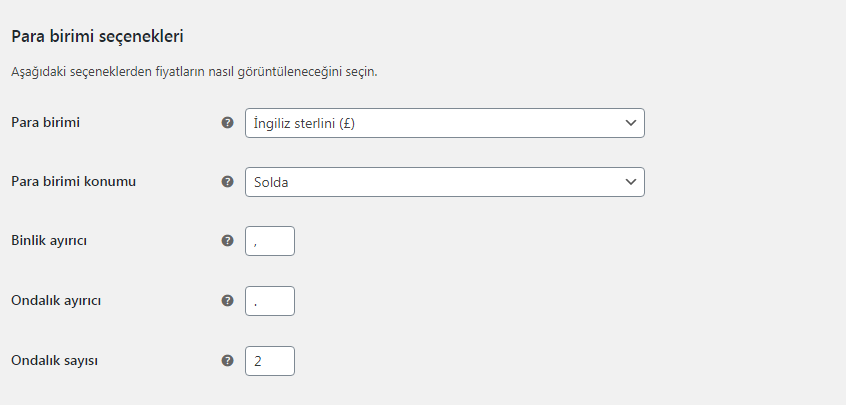The width and height of the screenshot is (846, 405).
Task: Select the Ondalık sayısı field showing 2
Action: 270,361
